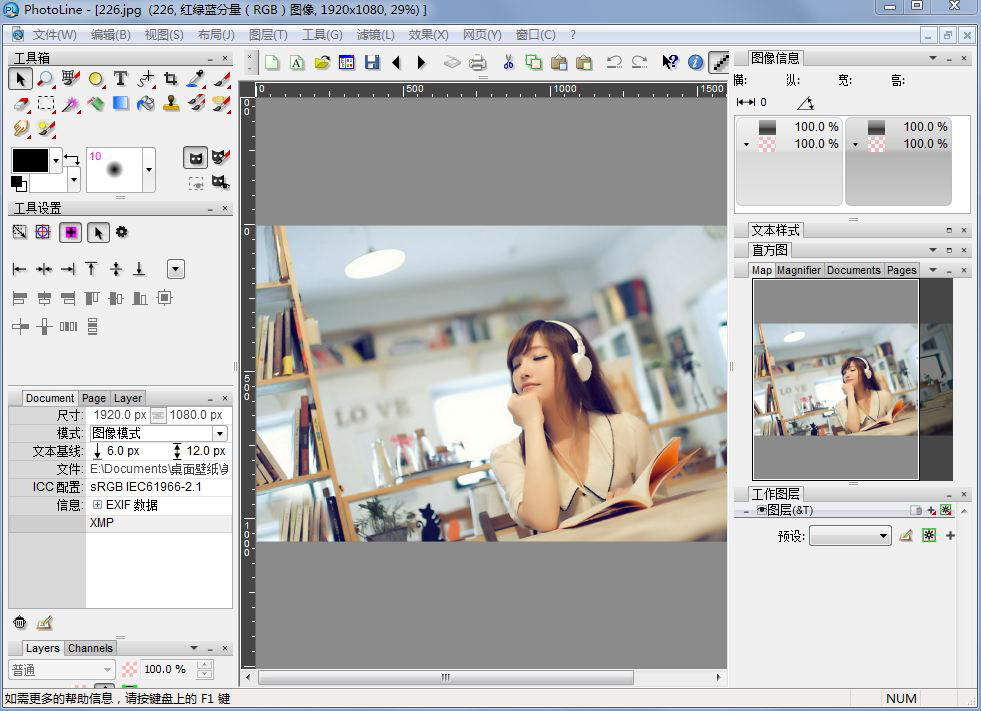This screenshot has height=711, width=981.
Task: Toggle the crosshair target tool setting
Action: tap(43, 232)
